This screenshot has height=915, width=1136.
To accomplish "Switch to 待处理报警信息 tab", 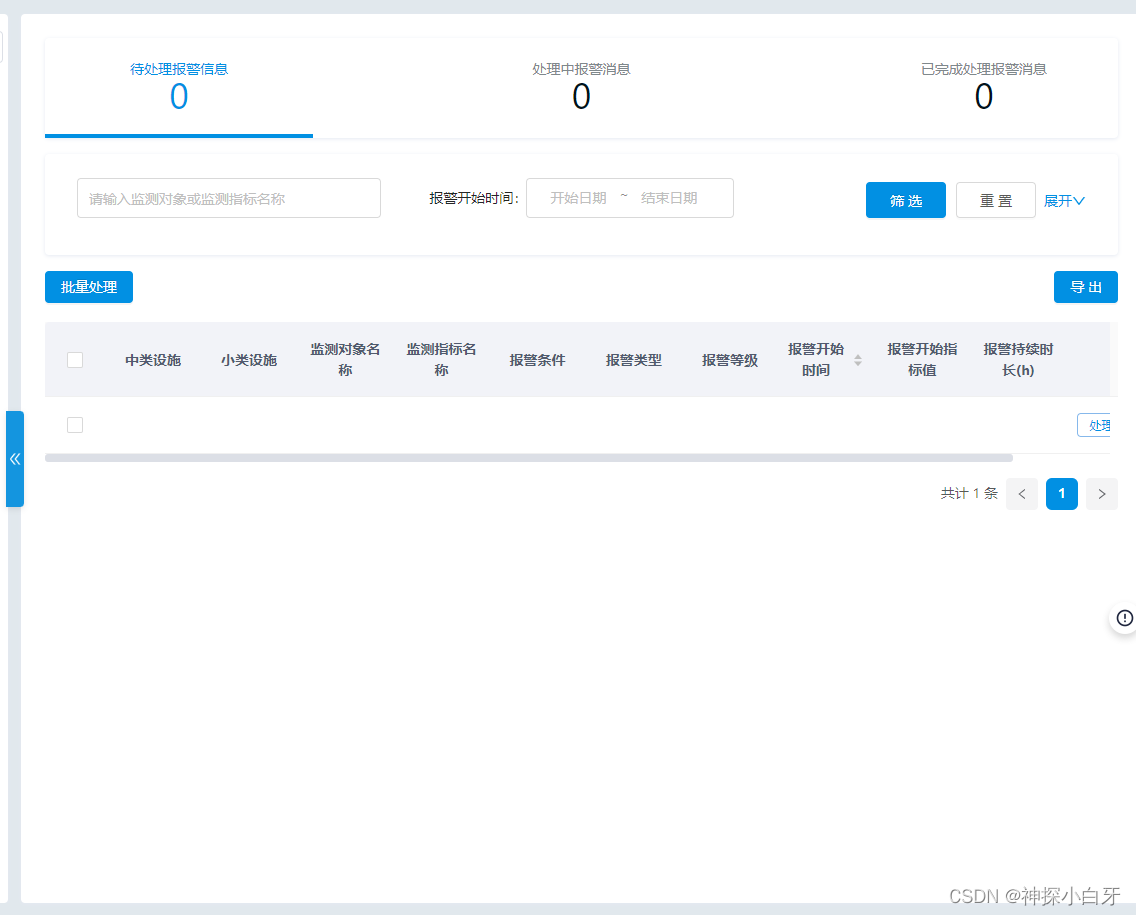I will (179, 87).
